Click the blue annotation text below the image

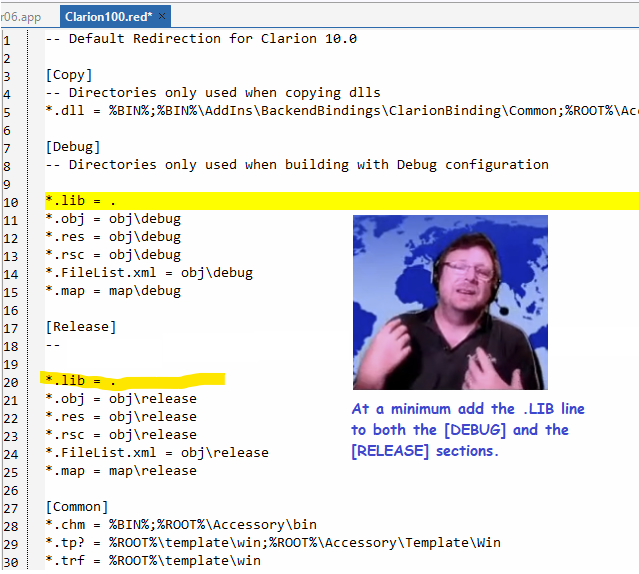click(x=467, y=430)
